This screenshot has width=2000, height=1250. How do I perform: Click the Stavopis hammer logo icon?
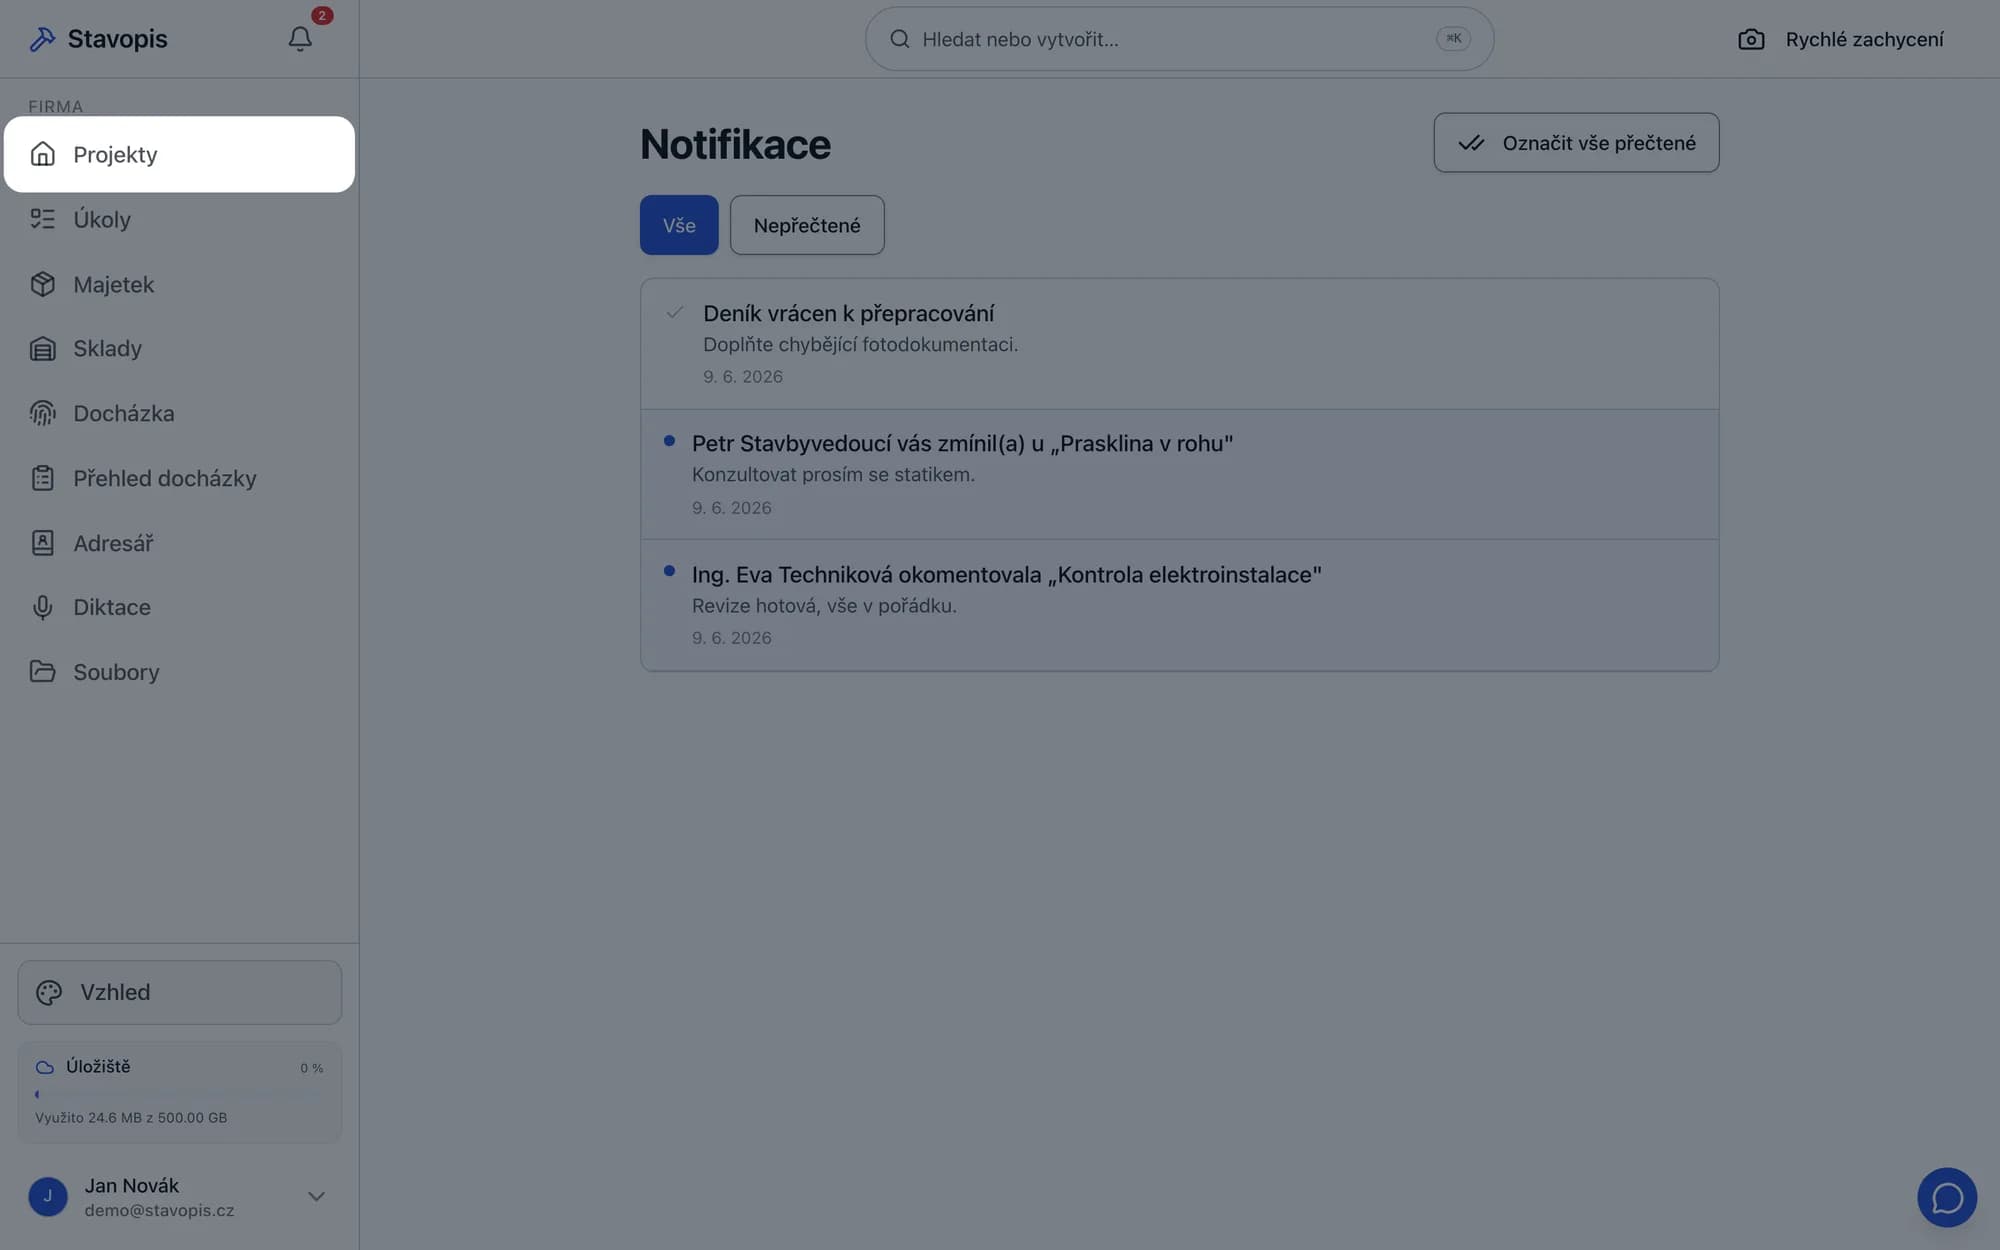(42, 39)
